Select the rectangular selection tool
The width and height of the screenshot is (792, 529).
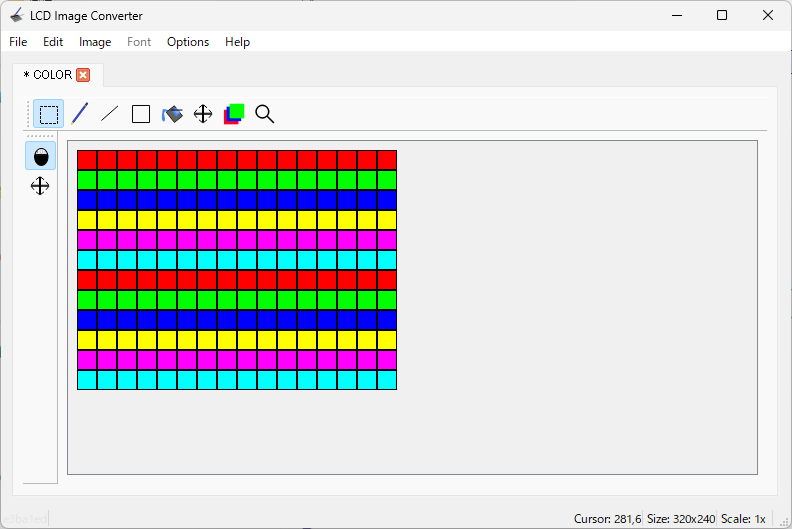point(49,114)
